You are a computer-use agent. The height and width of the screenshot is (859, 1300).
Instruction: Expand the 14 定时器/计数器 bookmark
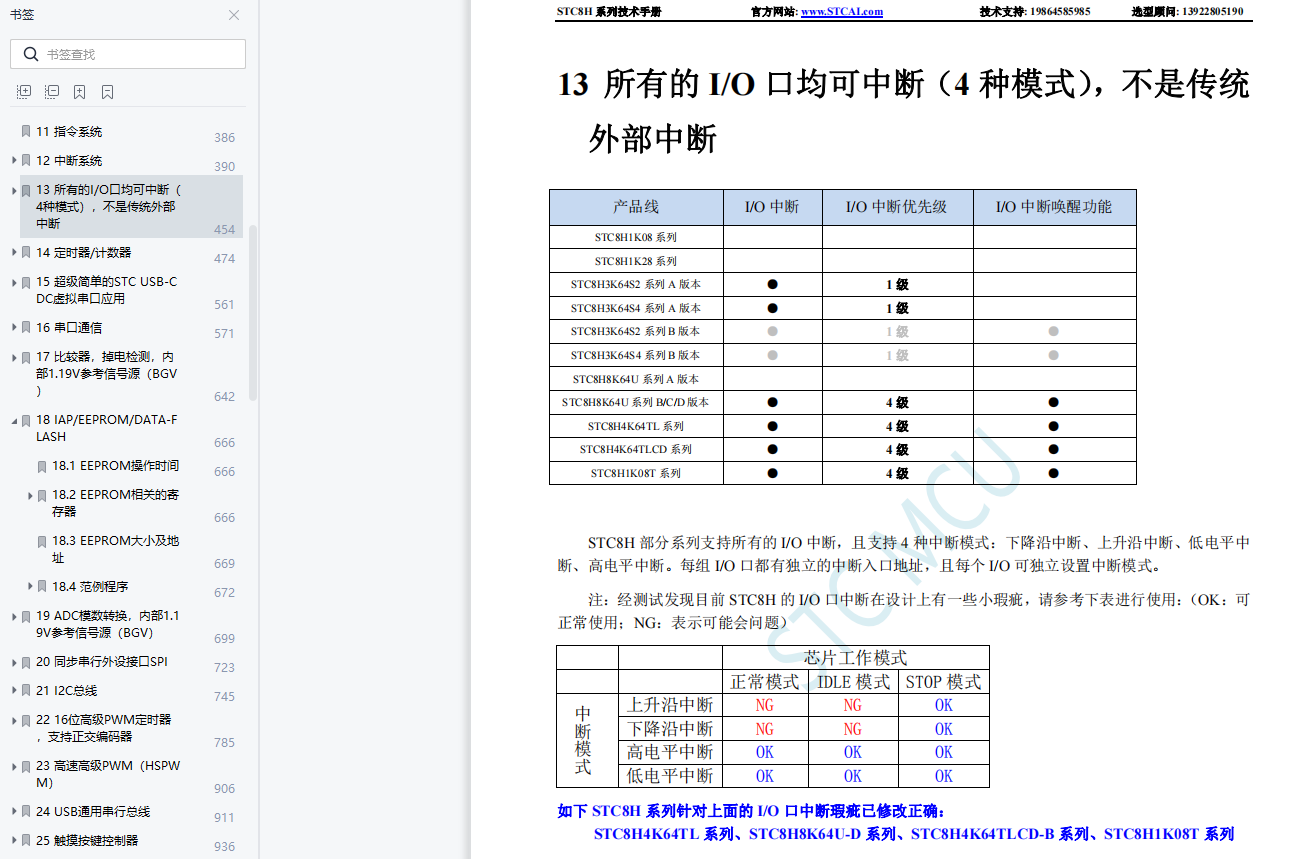(14, 252)
